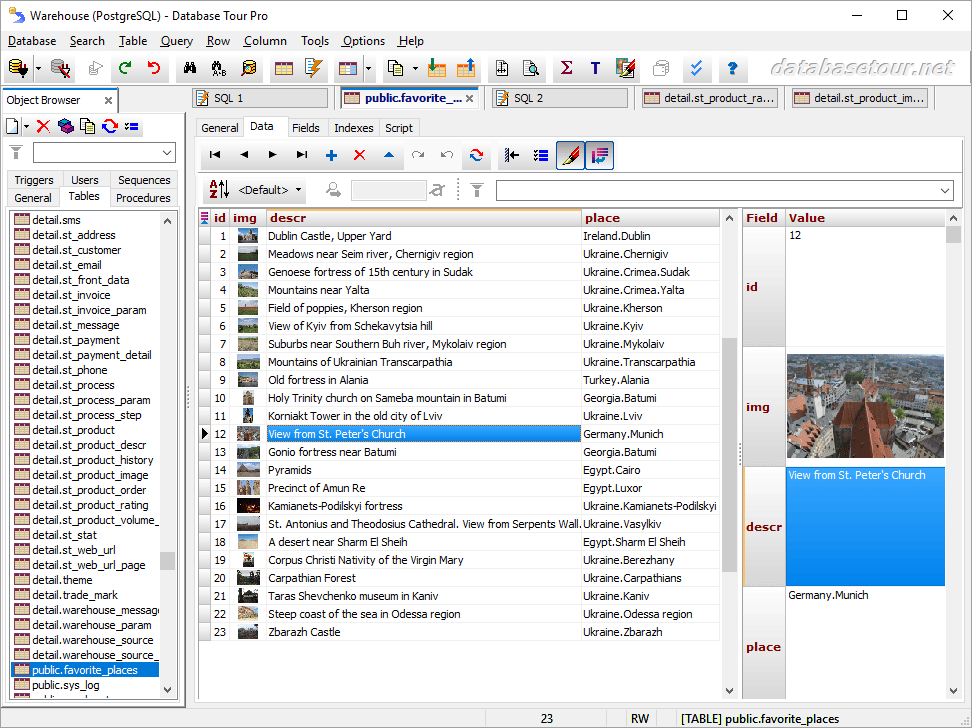This screenshot has width=972, height=728.
Task: Toggle the record view panel button
Action: click(x=600, y=155)
